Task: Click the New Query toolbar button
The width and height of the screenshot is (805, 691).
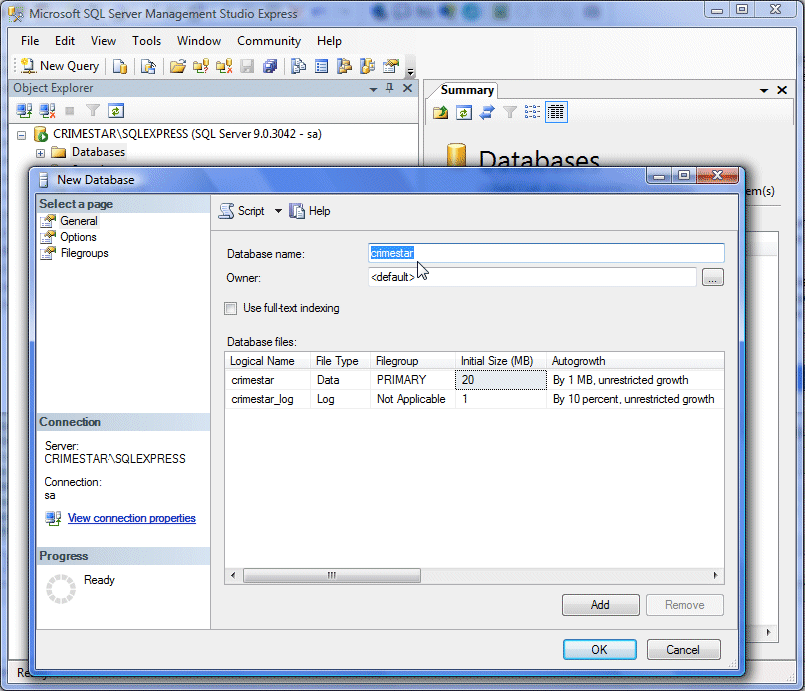Action: tap(60, 66)
